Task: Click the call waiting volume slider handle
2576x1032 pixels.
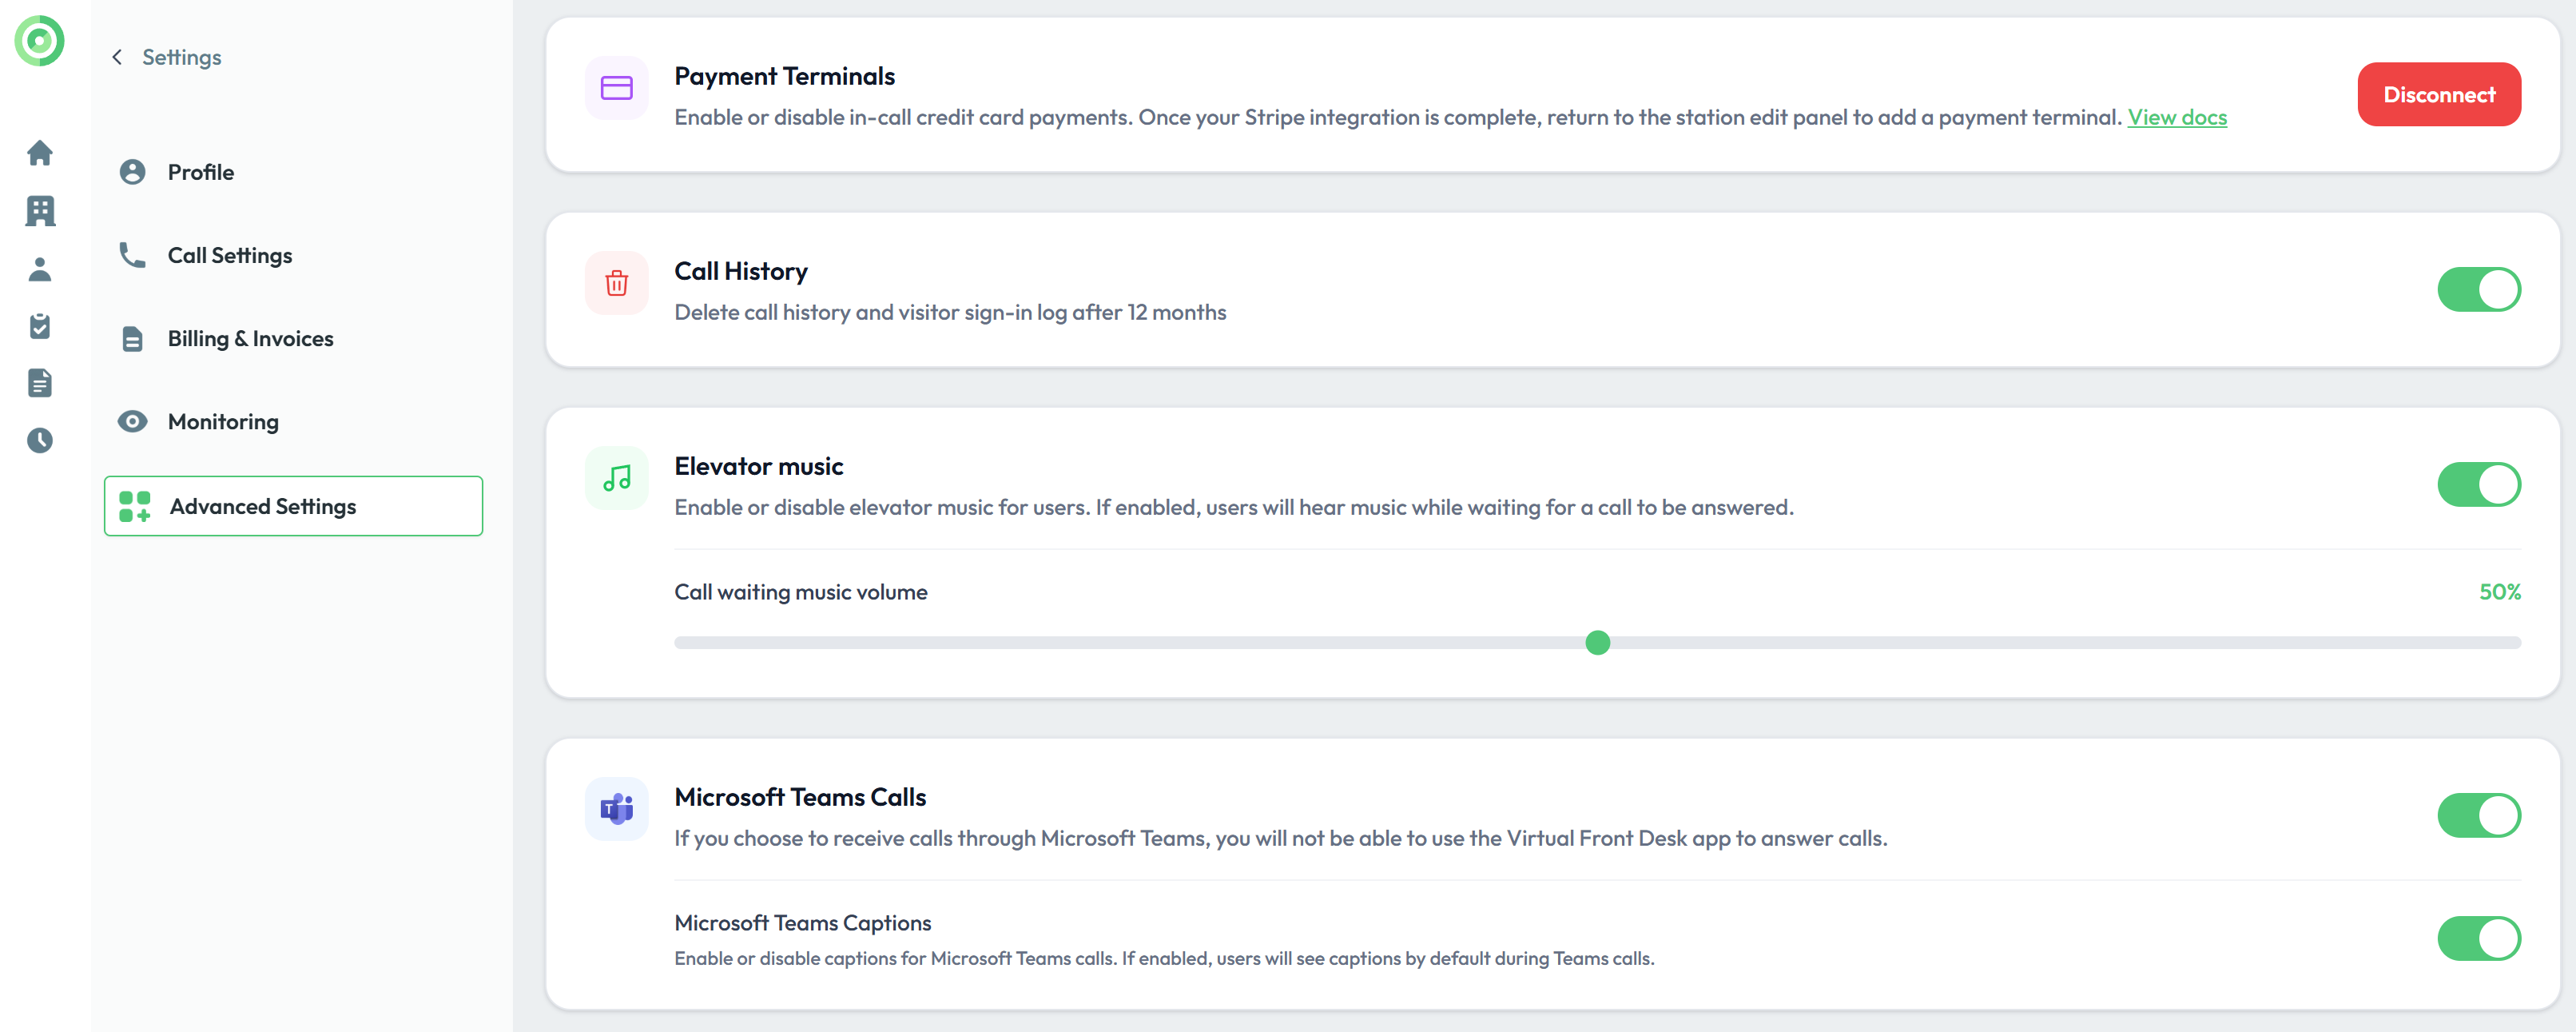Action: point(1597,642)
